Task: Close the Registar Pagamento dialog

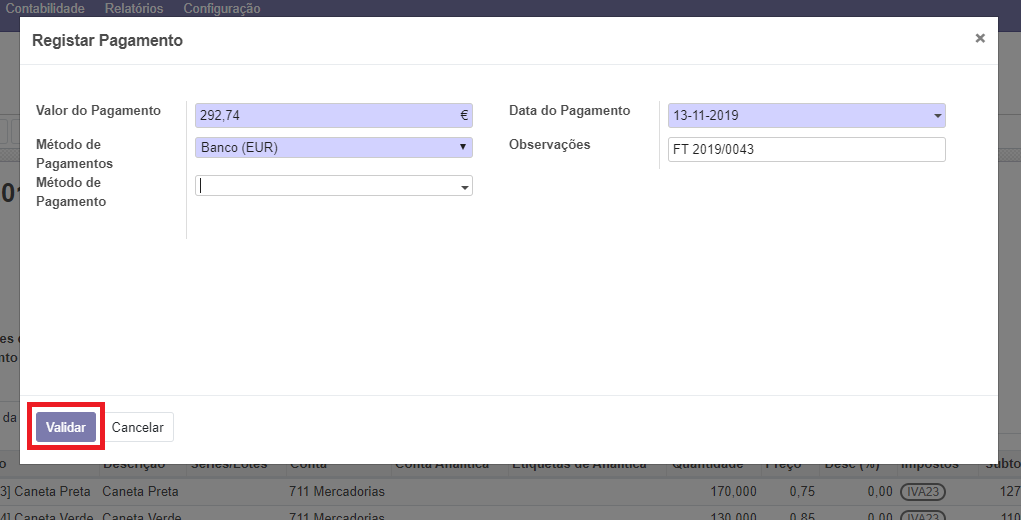Action: tap(980, 38)
